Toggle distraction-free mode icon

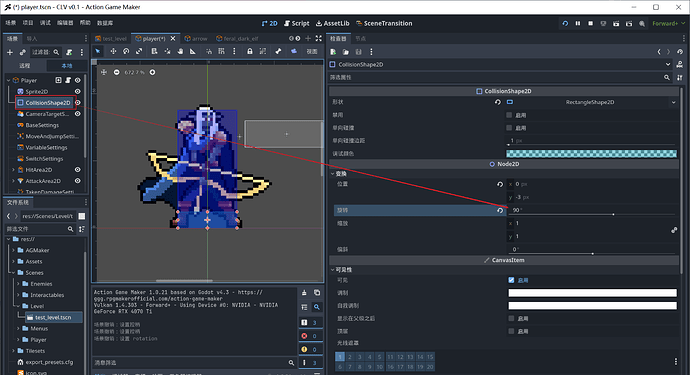[x=319, y=39]
